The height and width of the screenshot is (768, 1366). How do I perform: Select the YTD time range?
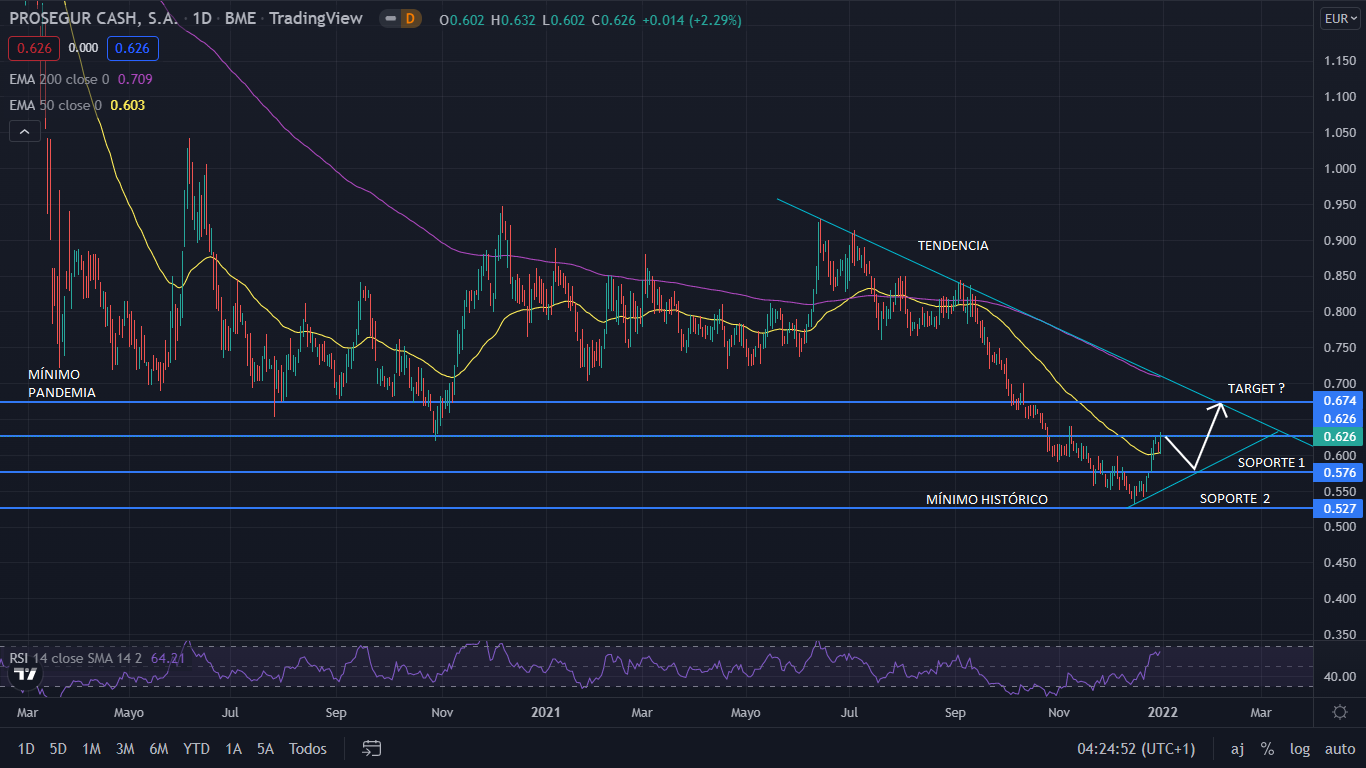[x=196, y=748]
